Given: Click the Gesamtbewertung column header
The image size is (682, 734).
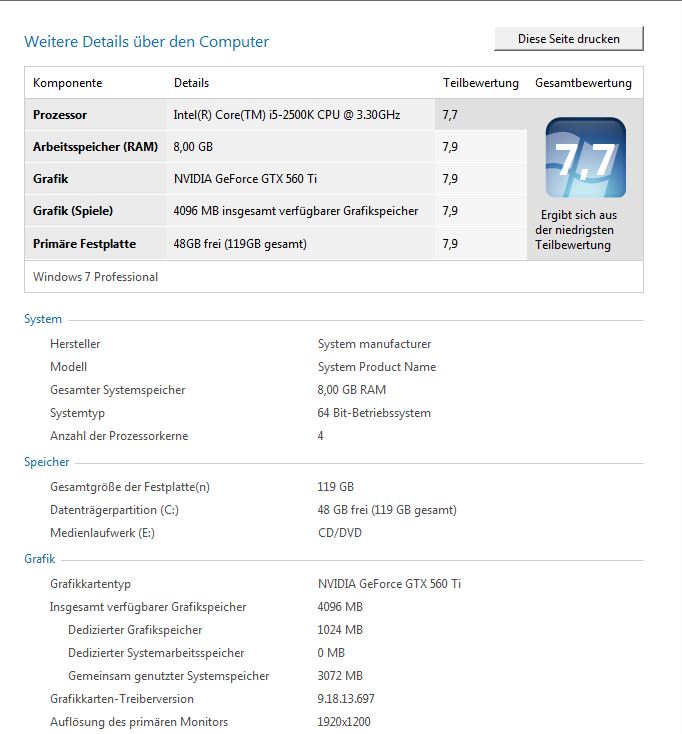Looking at the screenshot, I should pyautogui.click(x=583, y=83).
